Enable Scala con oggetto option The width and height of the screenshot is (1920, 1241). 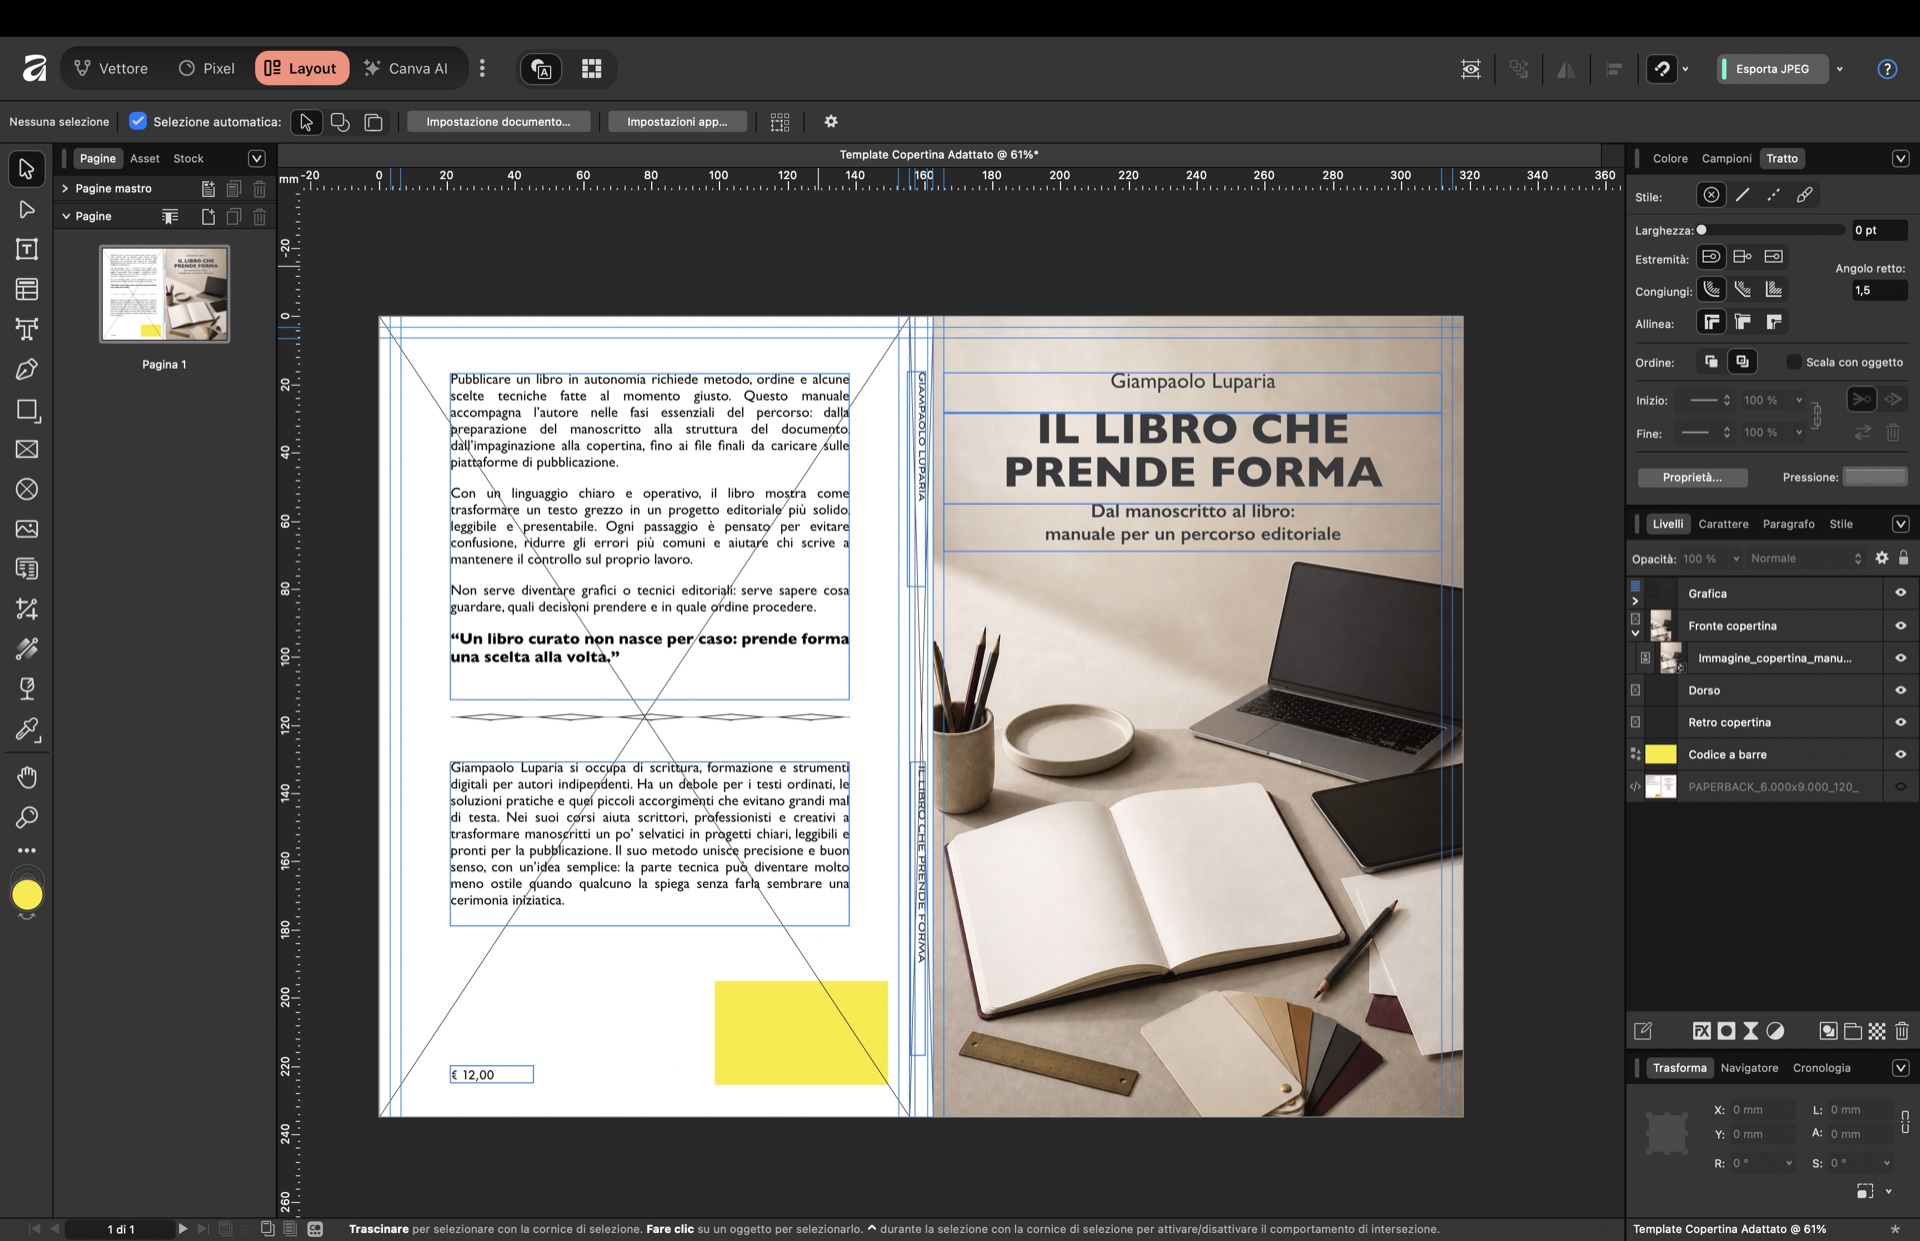point(1794,362)
